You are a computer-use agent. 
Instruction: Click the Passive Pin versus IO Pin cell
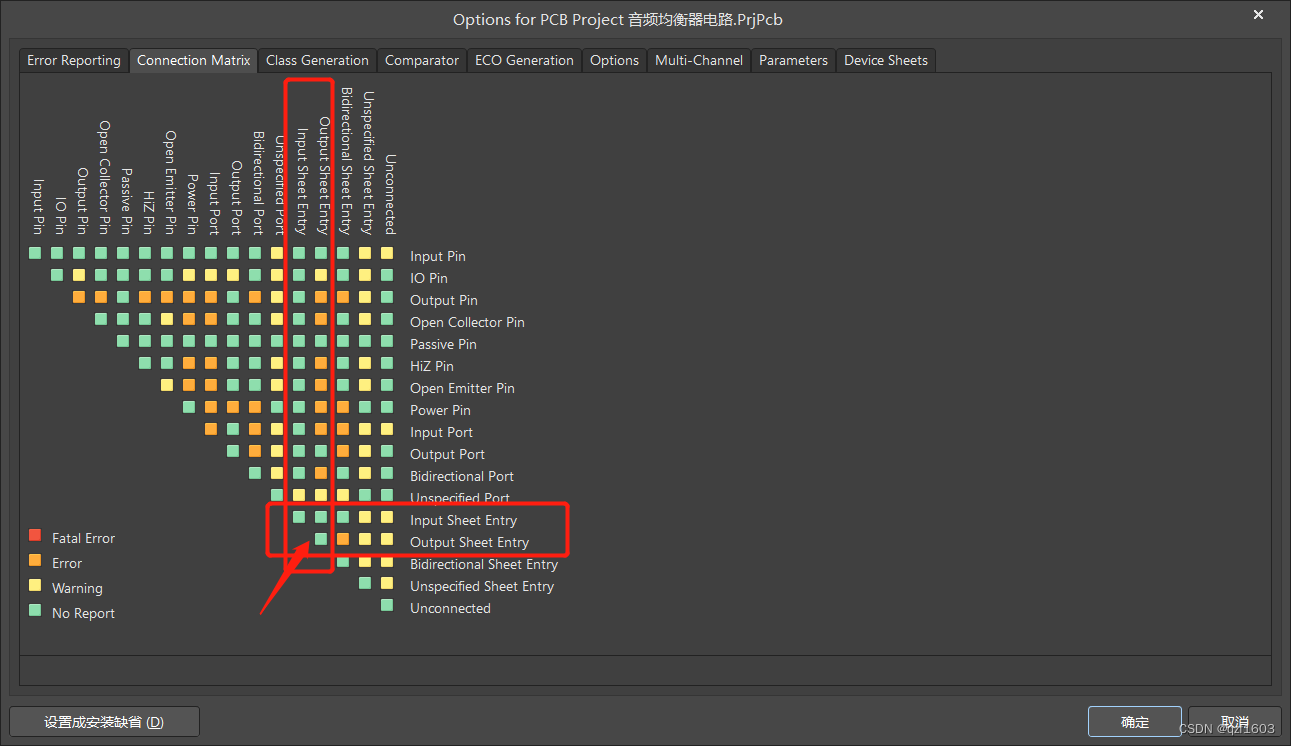pyautogui.click(x=122, y=276)
